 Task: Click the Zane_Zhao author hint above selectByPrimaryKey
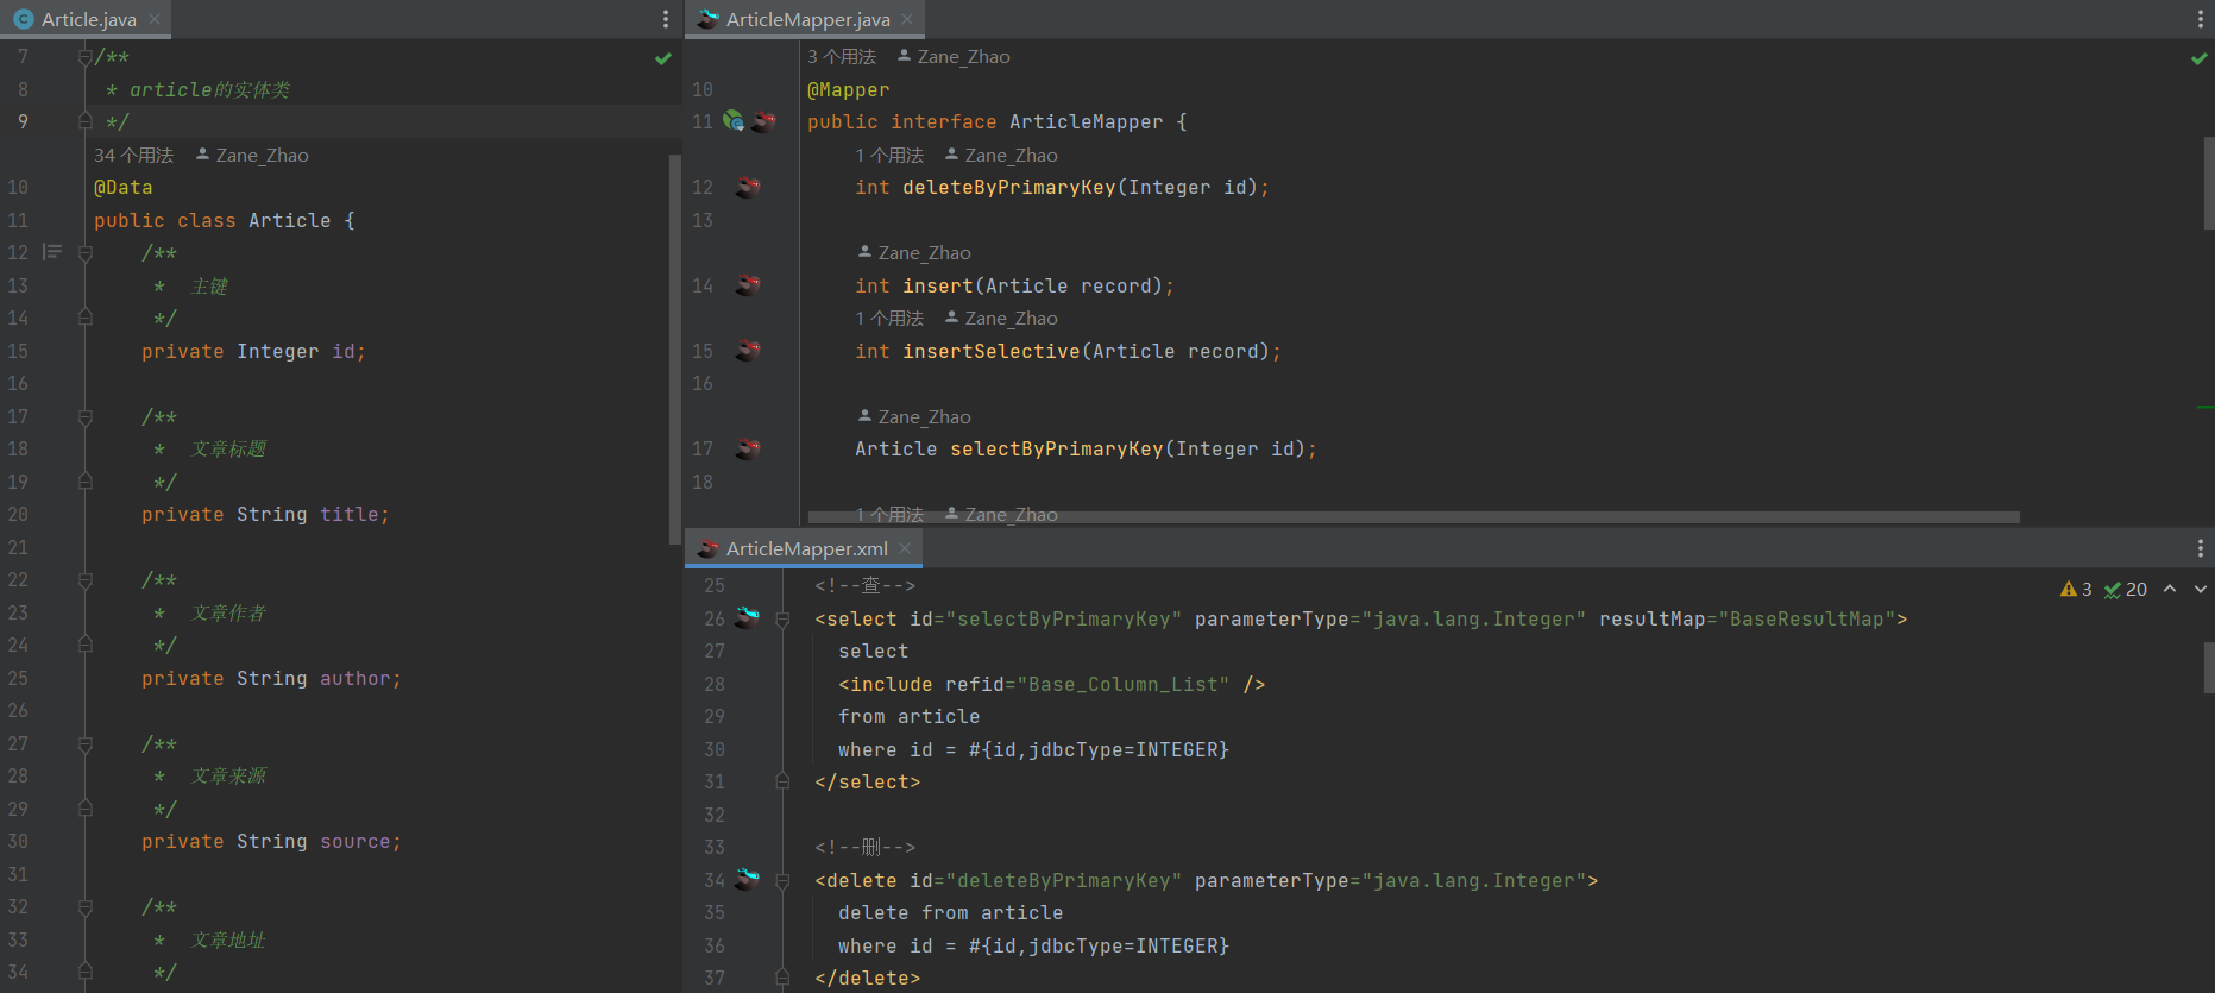point(914,416)
